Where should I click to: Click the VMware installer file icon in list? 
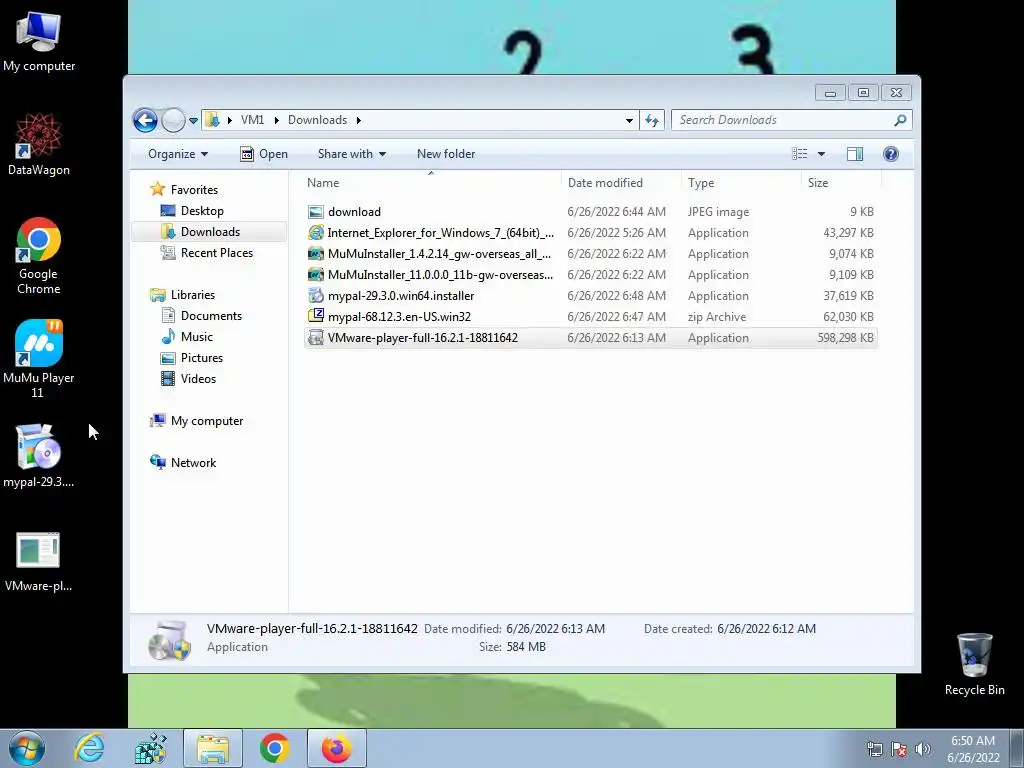tap(315, 338)
